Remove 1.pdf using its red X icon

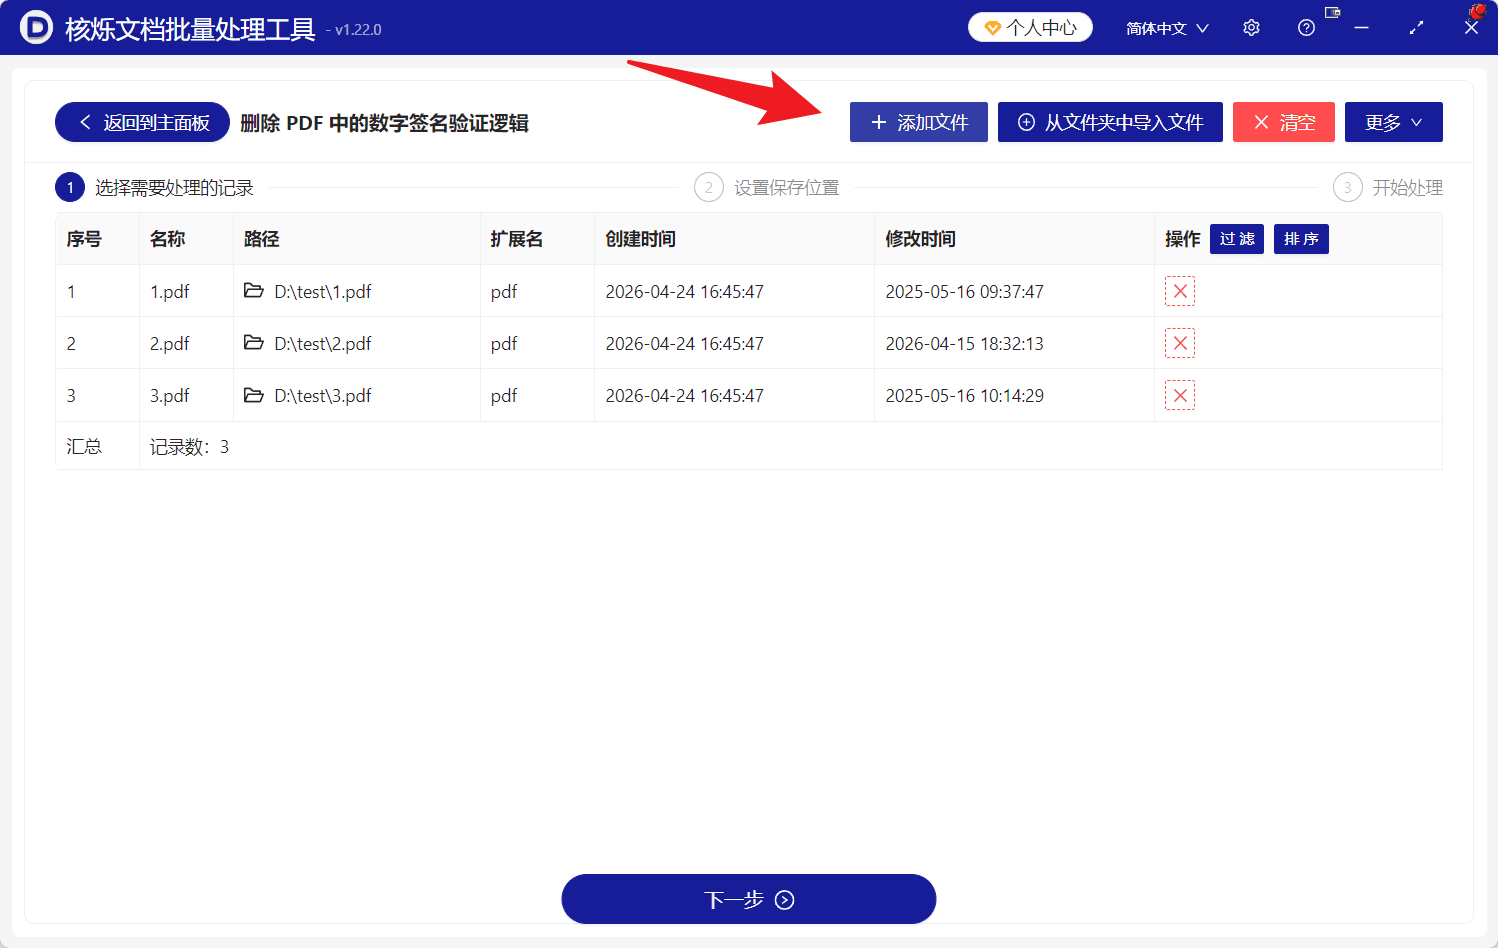(x=1179, y=291)
